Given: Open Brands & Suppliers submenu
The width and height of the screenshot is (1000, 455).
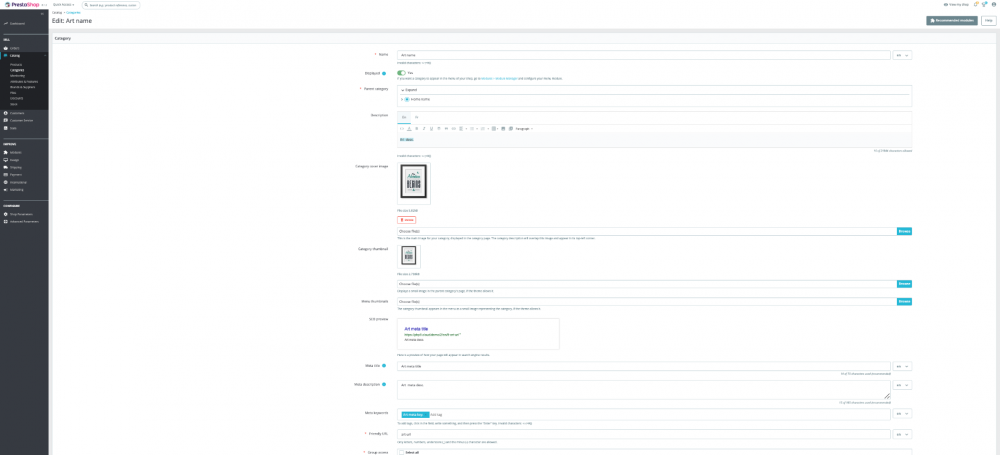Looking at the screenshot, I should coord(22,87).
